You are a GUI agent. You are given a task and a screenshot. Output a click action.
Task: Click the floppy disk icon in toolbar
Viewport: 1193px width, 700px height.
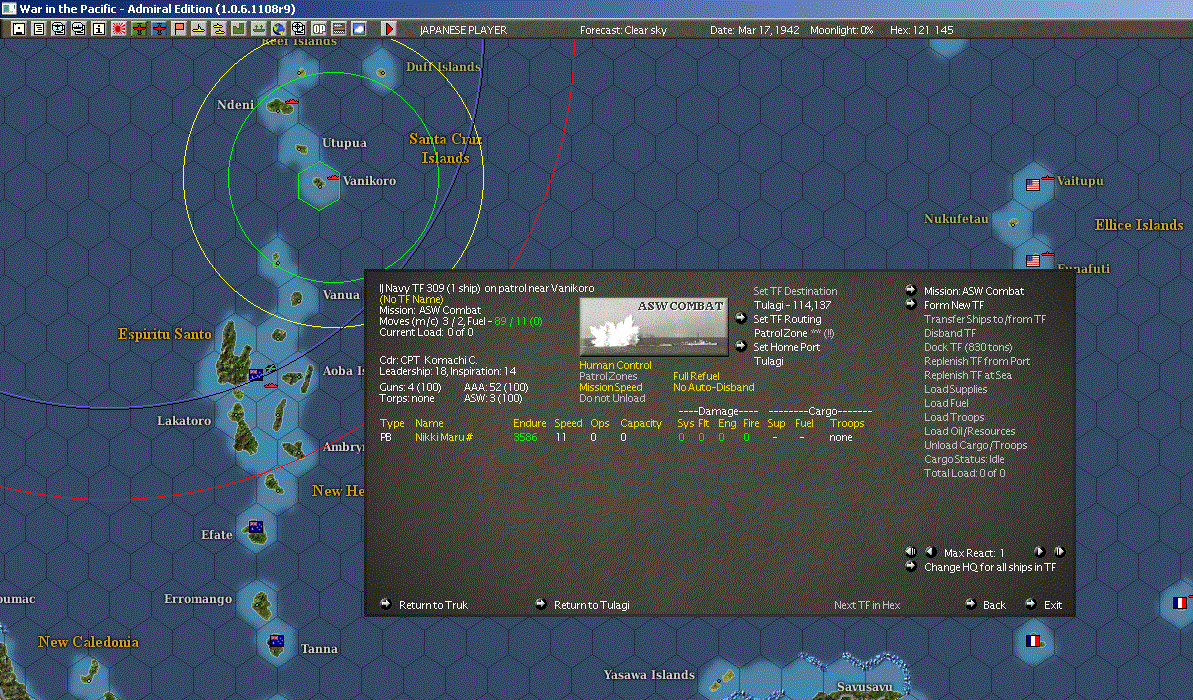(19, 29)
